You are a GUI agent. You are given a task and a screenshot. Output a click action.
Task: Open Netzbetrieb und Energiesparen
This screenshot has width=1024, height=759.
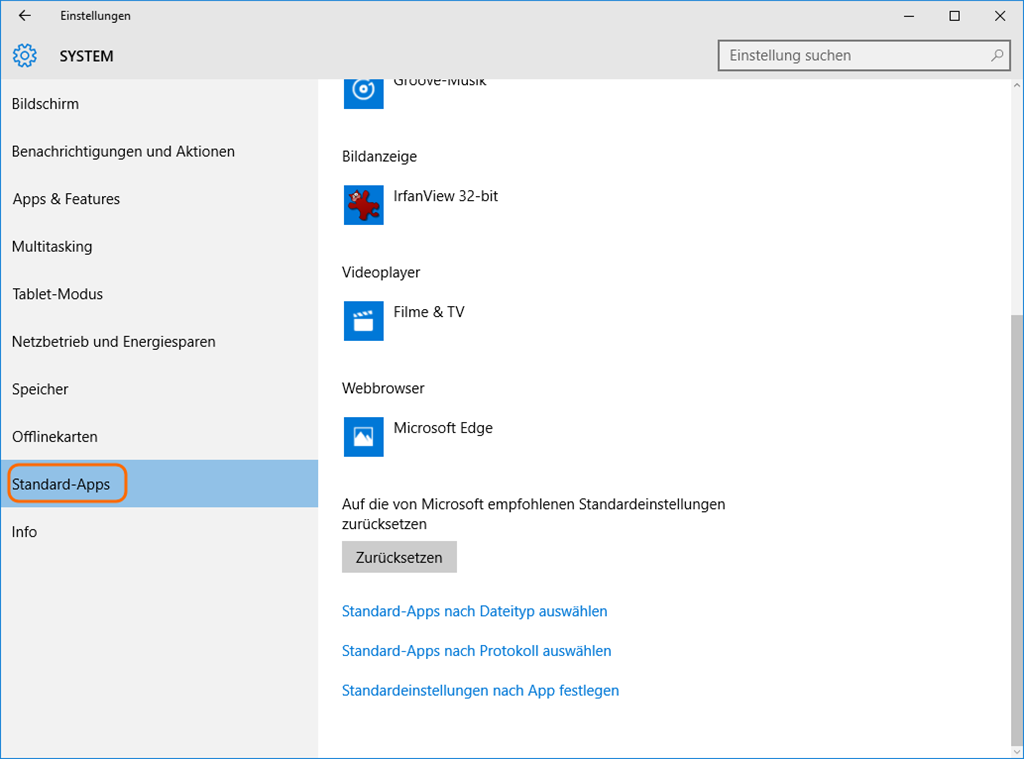(113, 342)
